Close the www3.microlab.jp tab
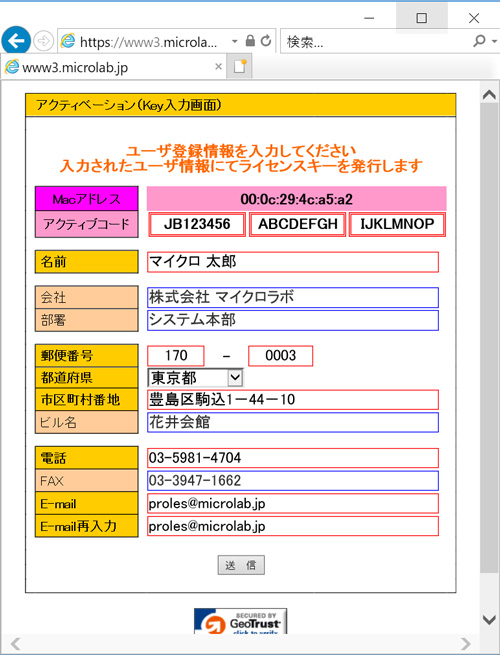The height and width of the screenshot is (655, 500). coord(218,66)
